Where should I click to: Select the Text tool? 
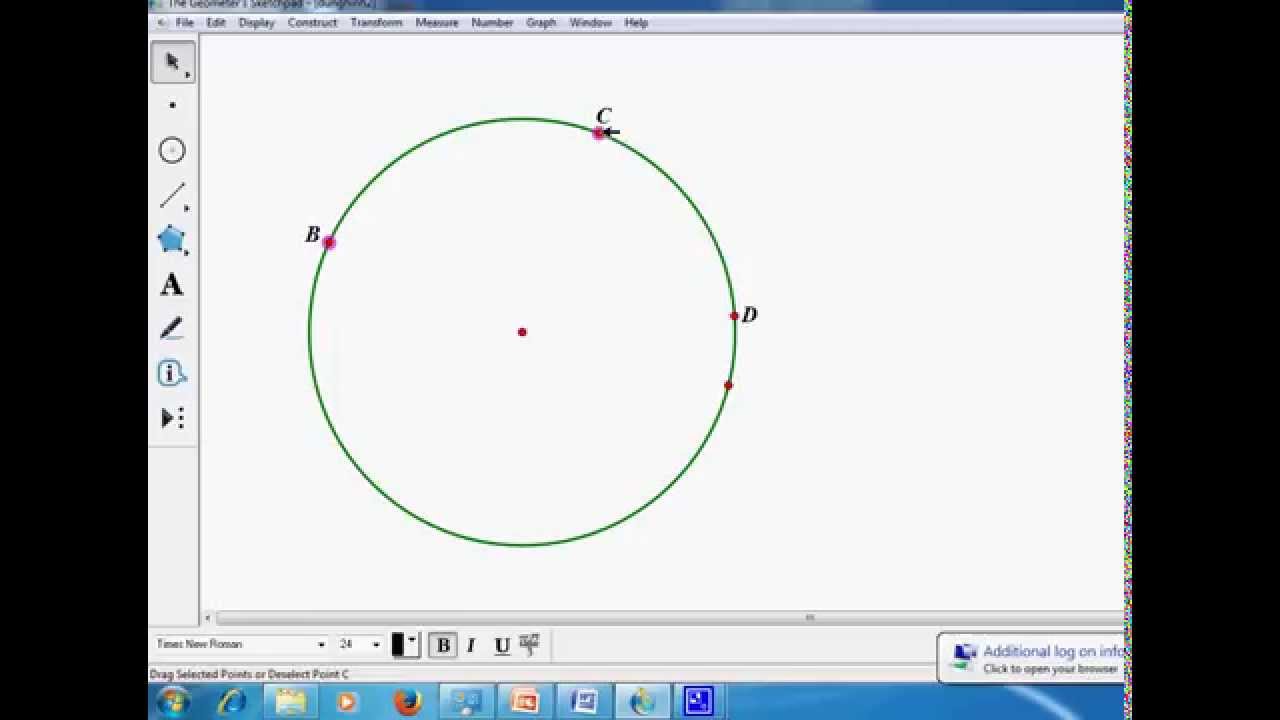(172, 285)
